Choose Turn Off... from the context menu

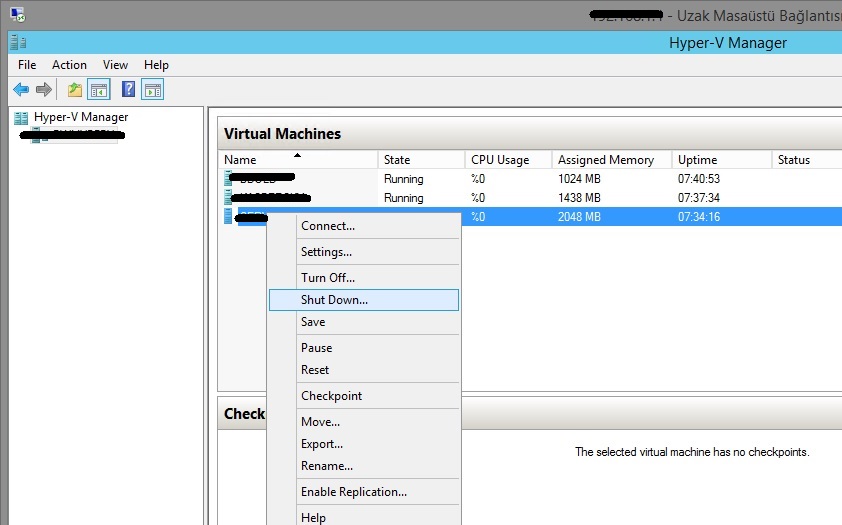[x=364, y=278]
